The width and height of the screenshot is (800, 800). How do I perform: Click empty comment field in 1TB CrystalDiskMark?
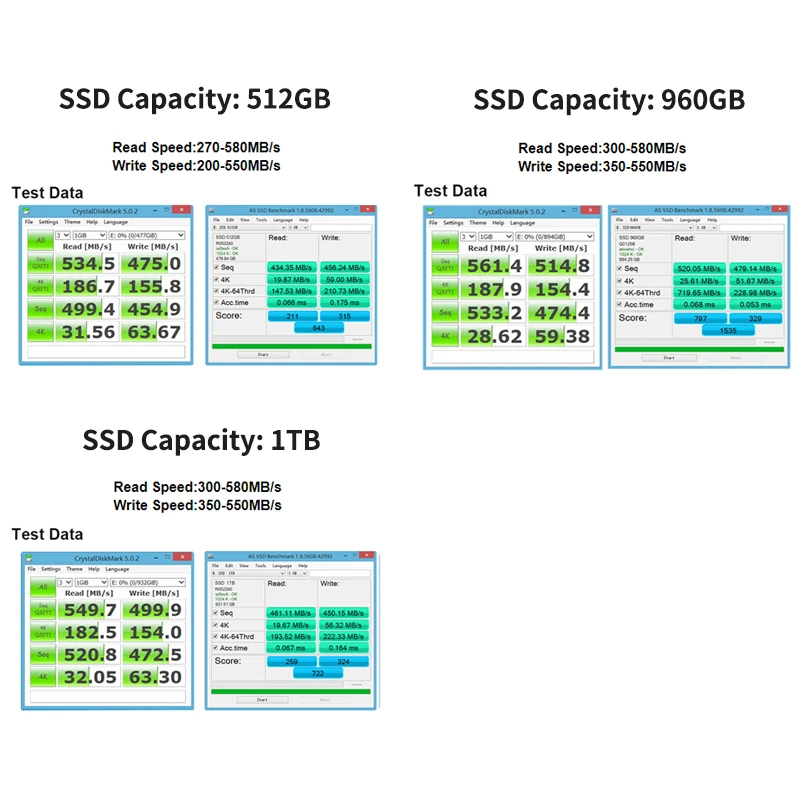click(108, 696)
